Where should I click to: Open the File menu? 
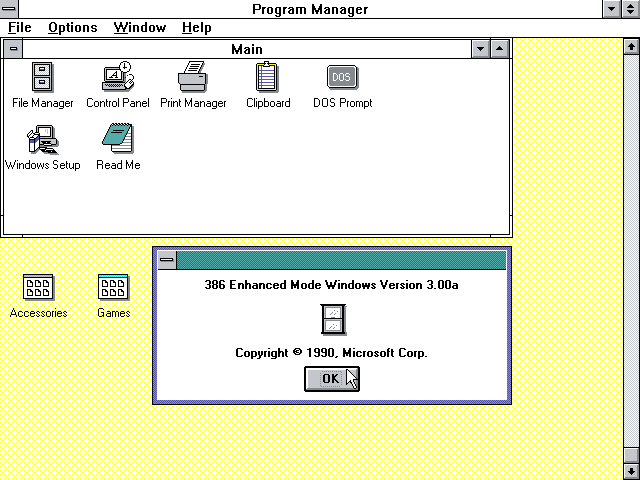pyautogui.click(x=20, y=28)
